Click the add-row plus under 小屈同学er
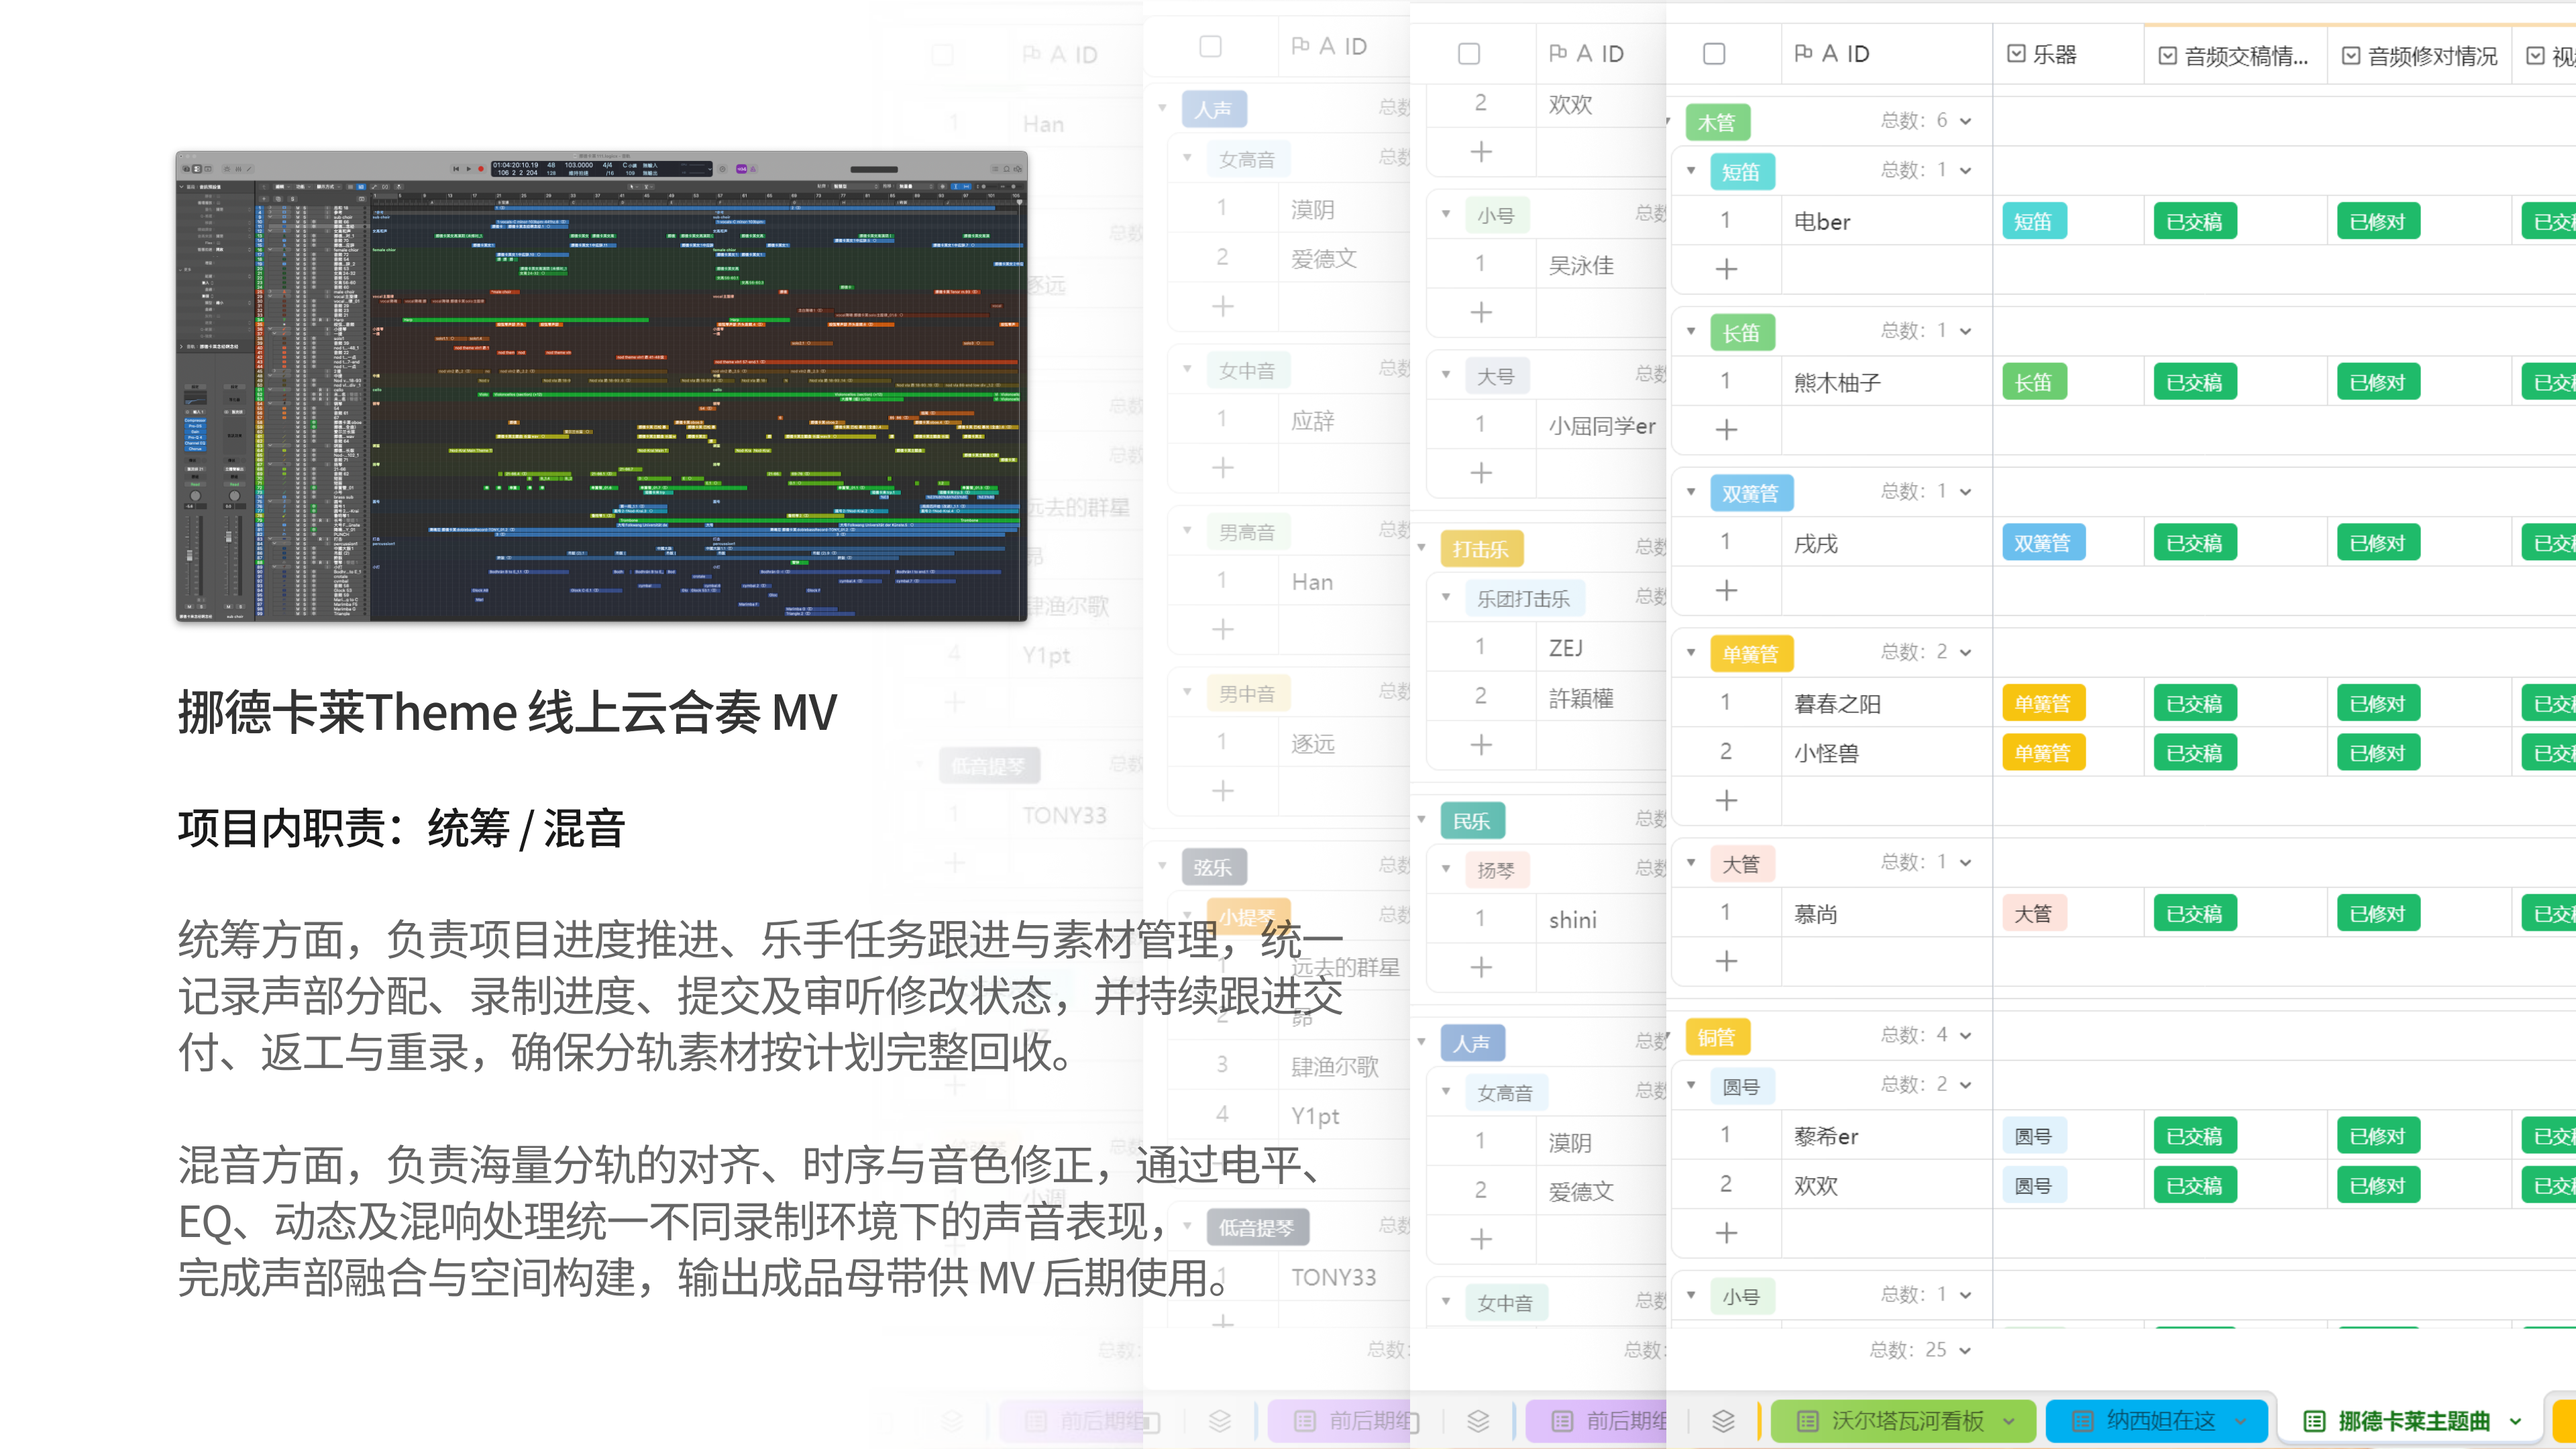2576x1449 pixels. click(x=1481, y=473)
